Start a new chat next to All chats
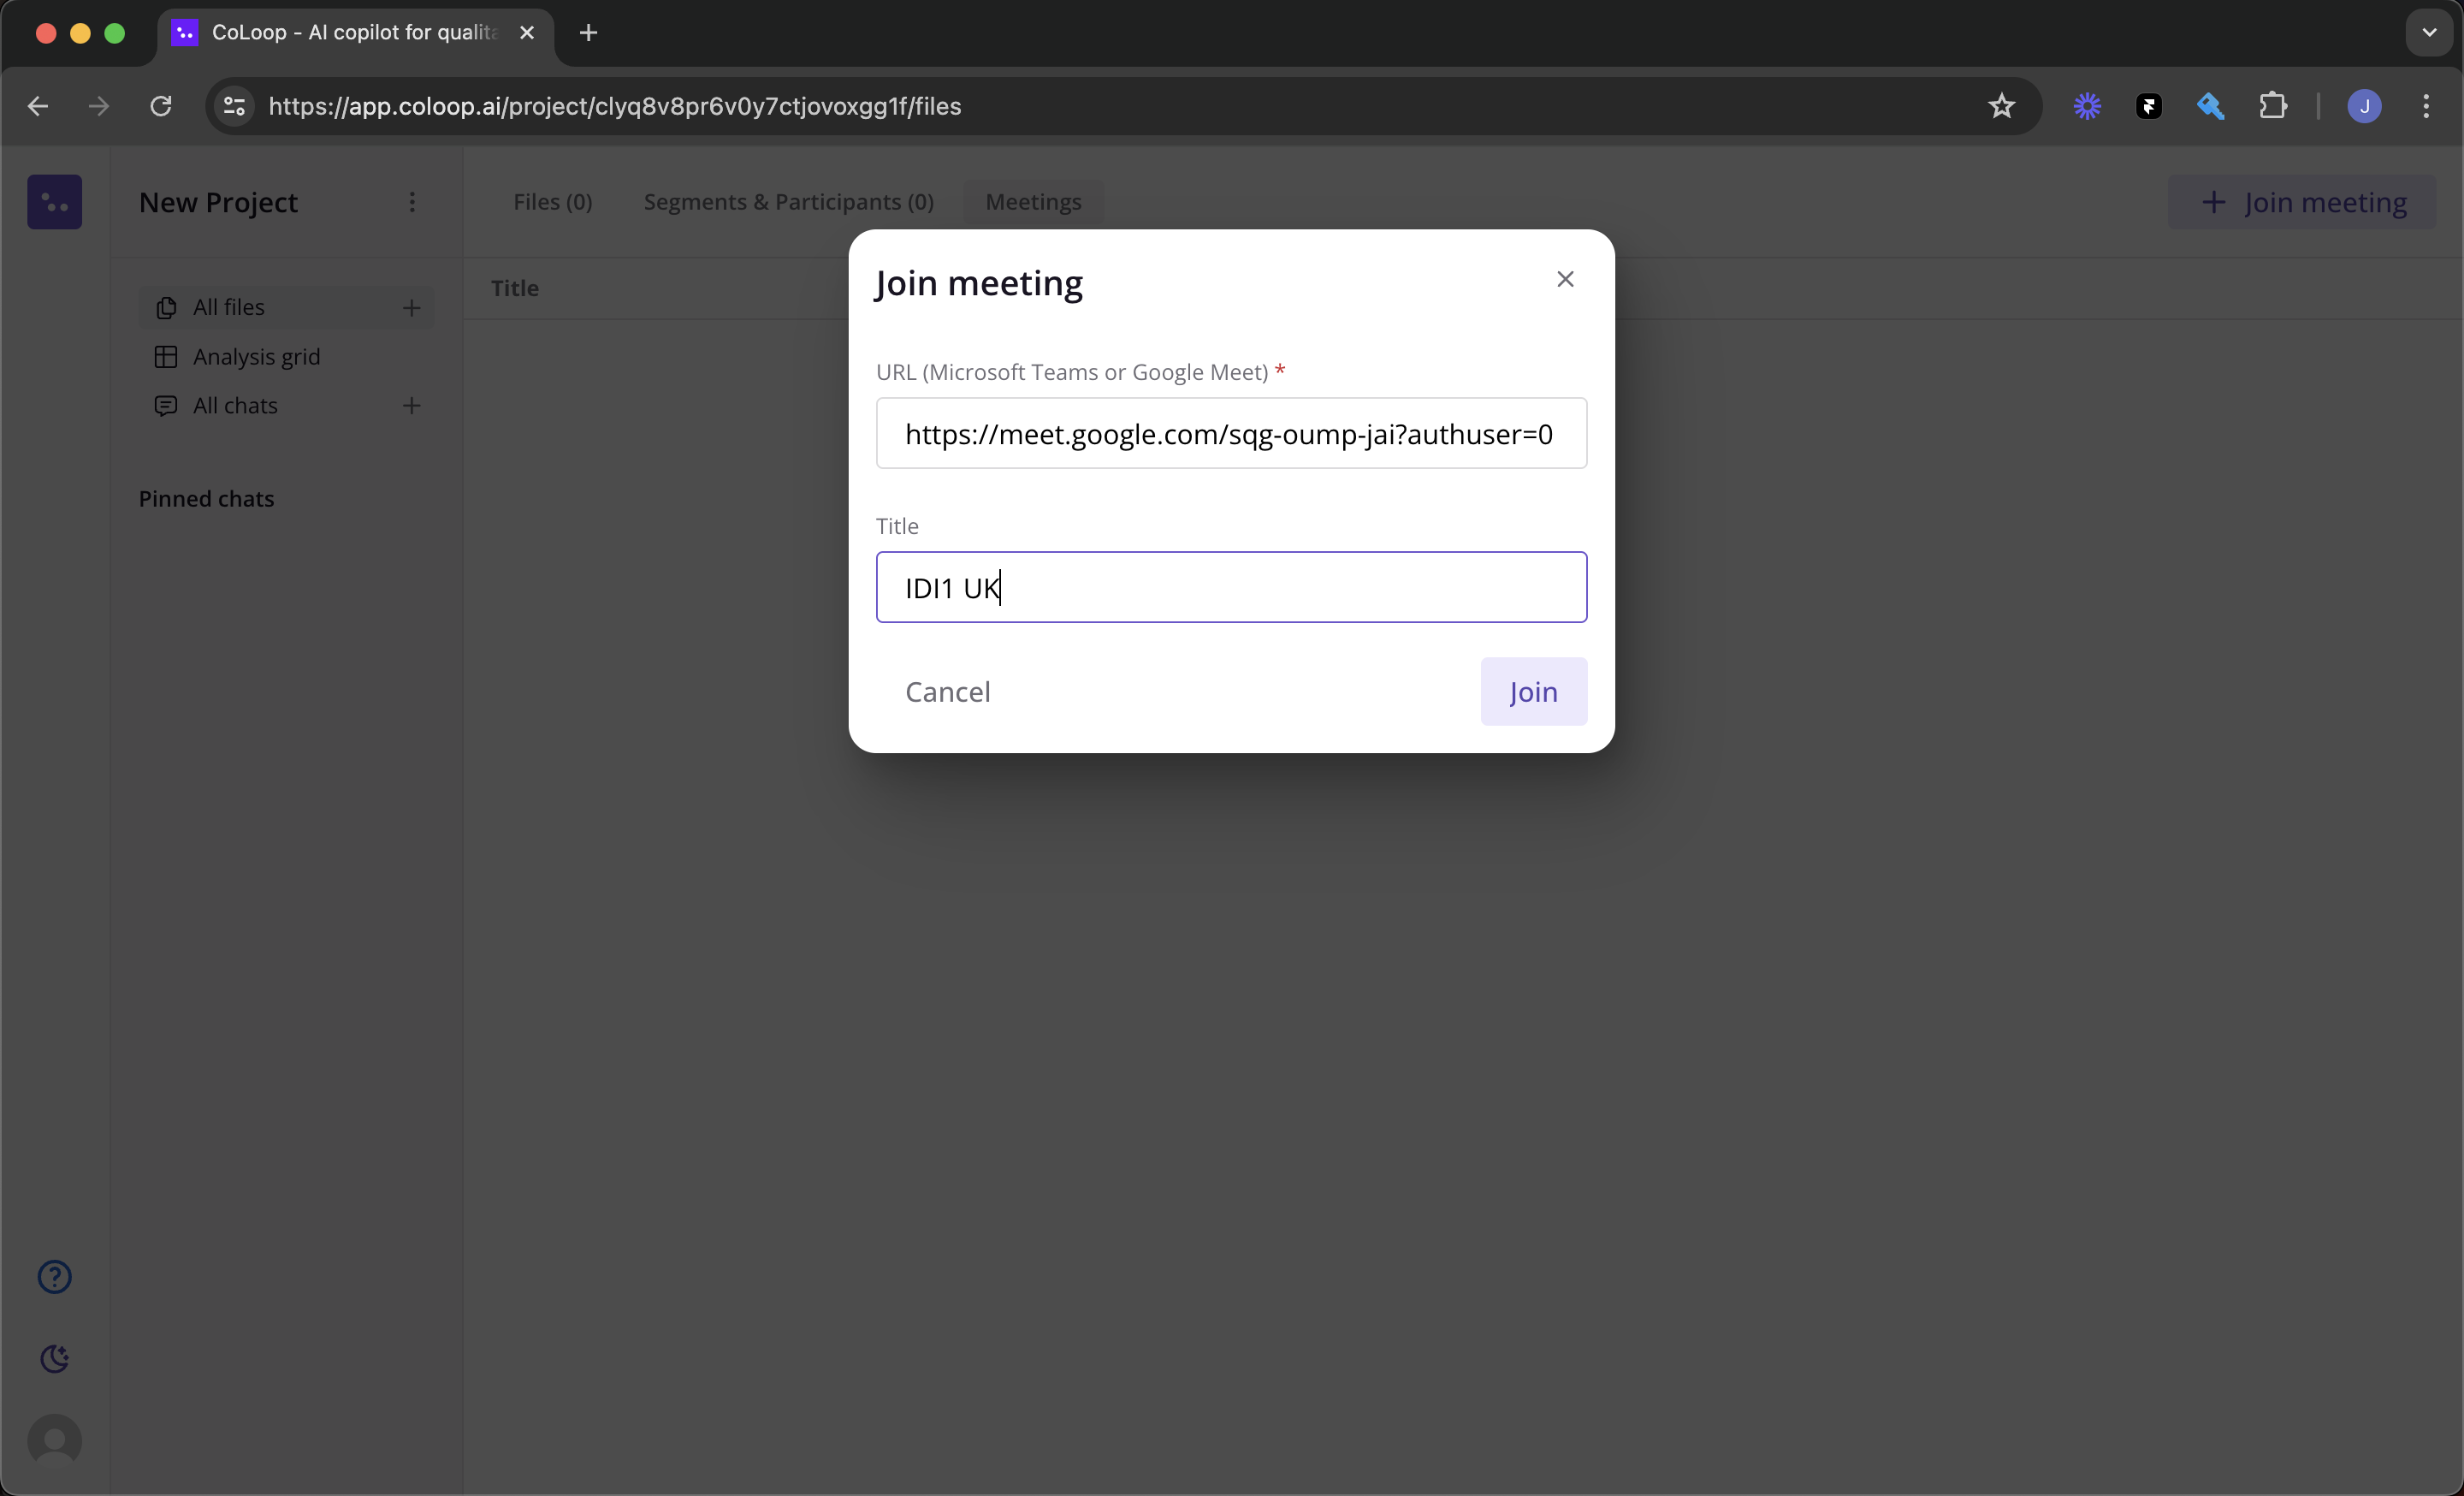This screenshot has width=2464, height=1496. click(x=411, y=406)
